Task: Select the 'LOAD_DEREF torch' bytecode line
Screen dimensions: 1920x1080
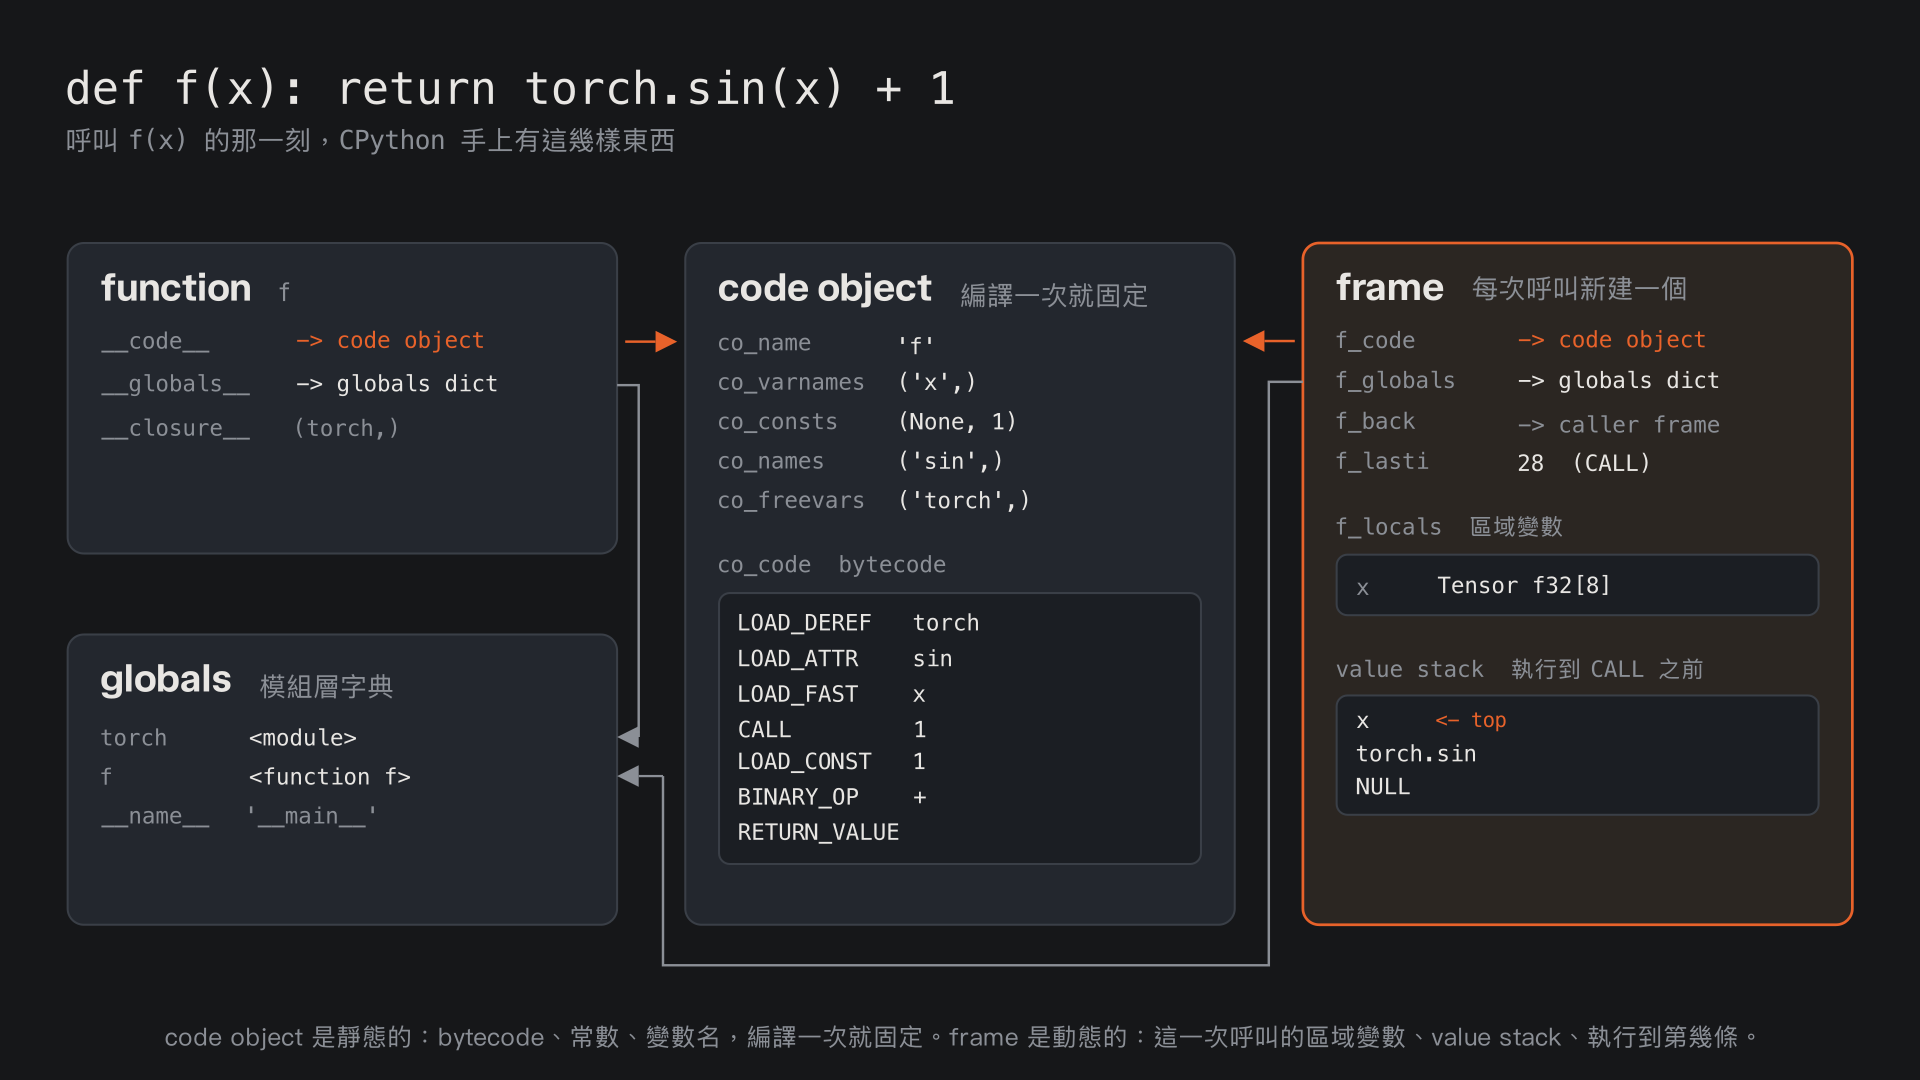Action: (x=858, y=623)
